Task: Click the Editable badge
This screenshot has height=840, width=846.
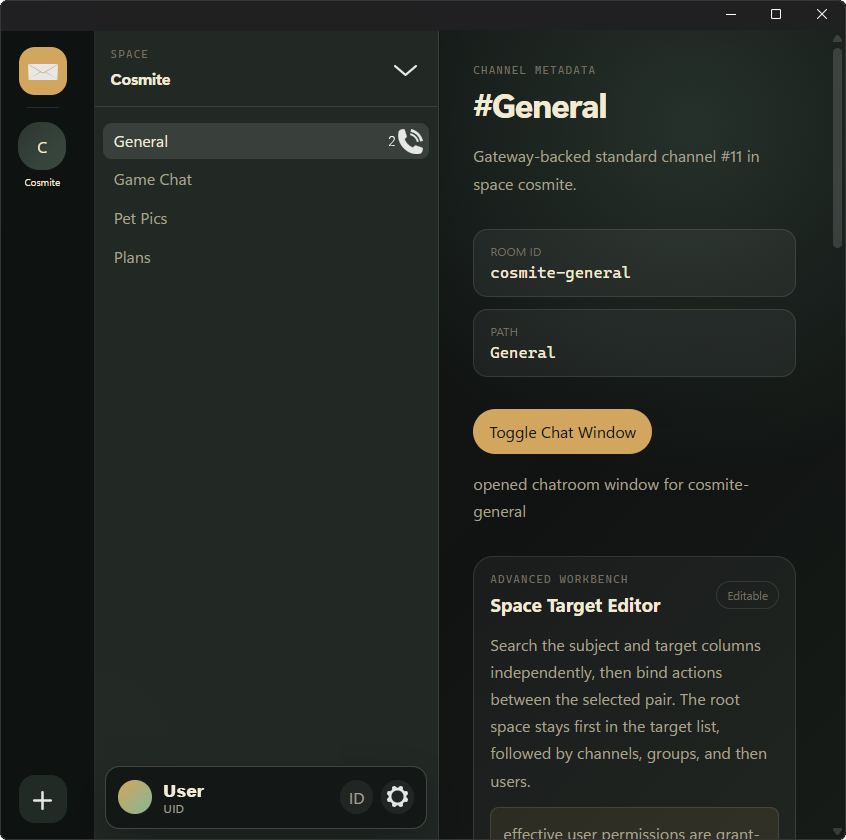Action: coord(747,596)
